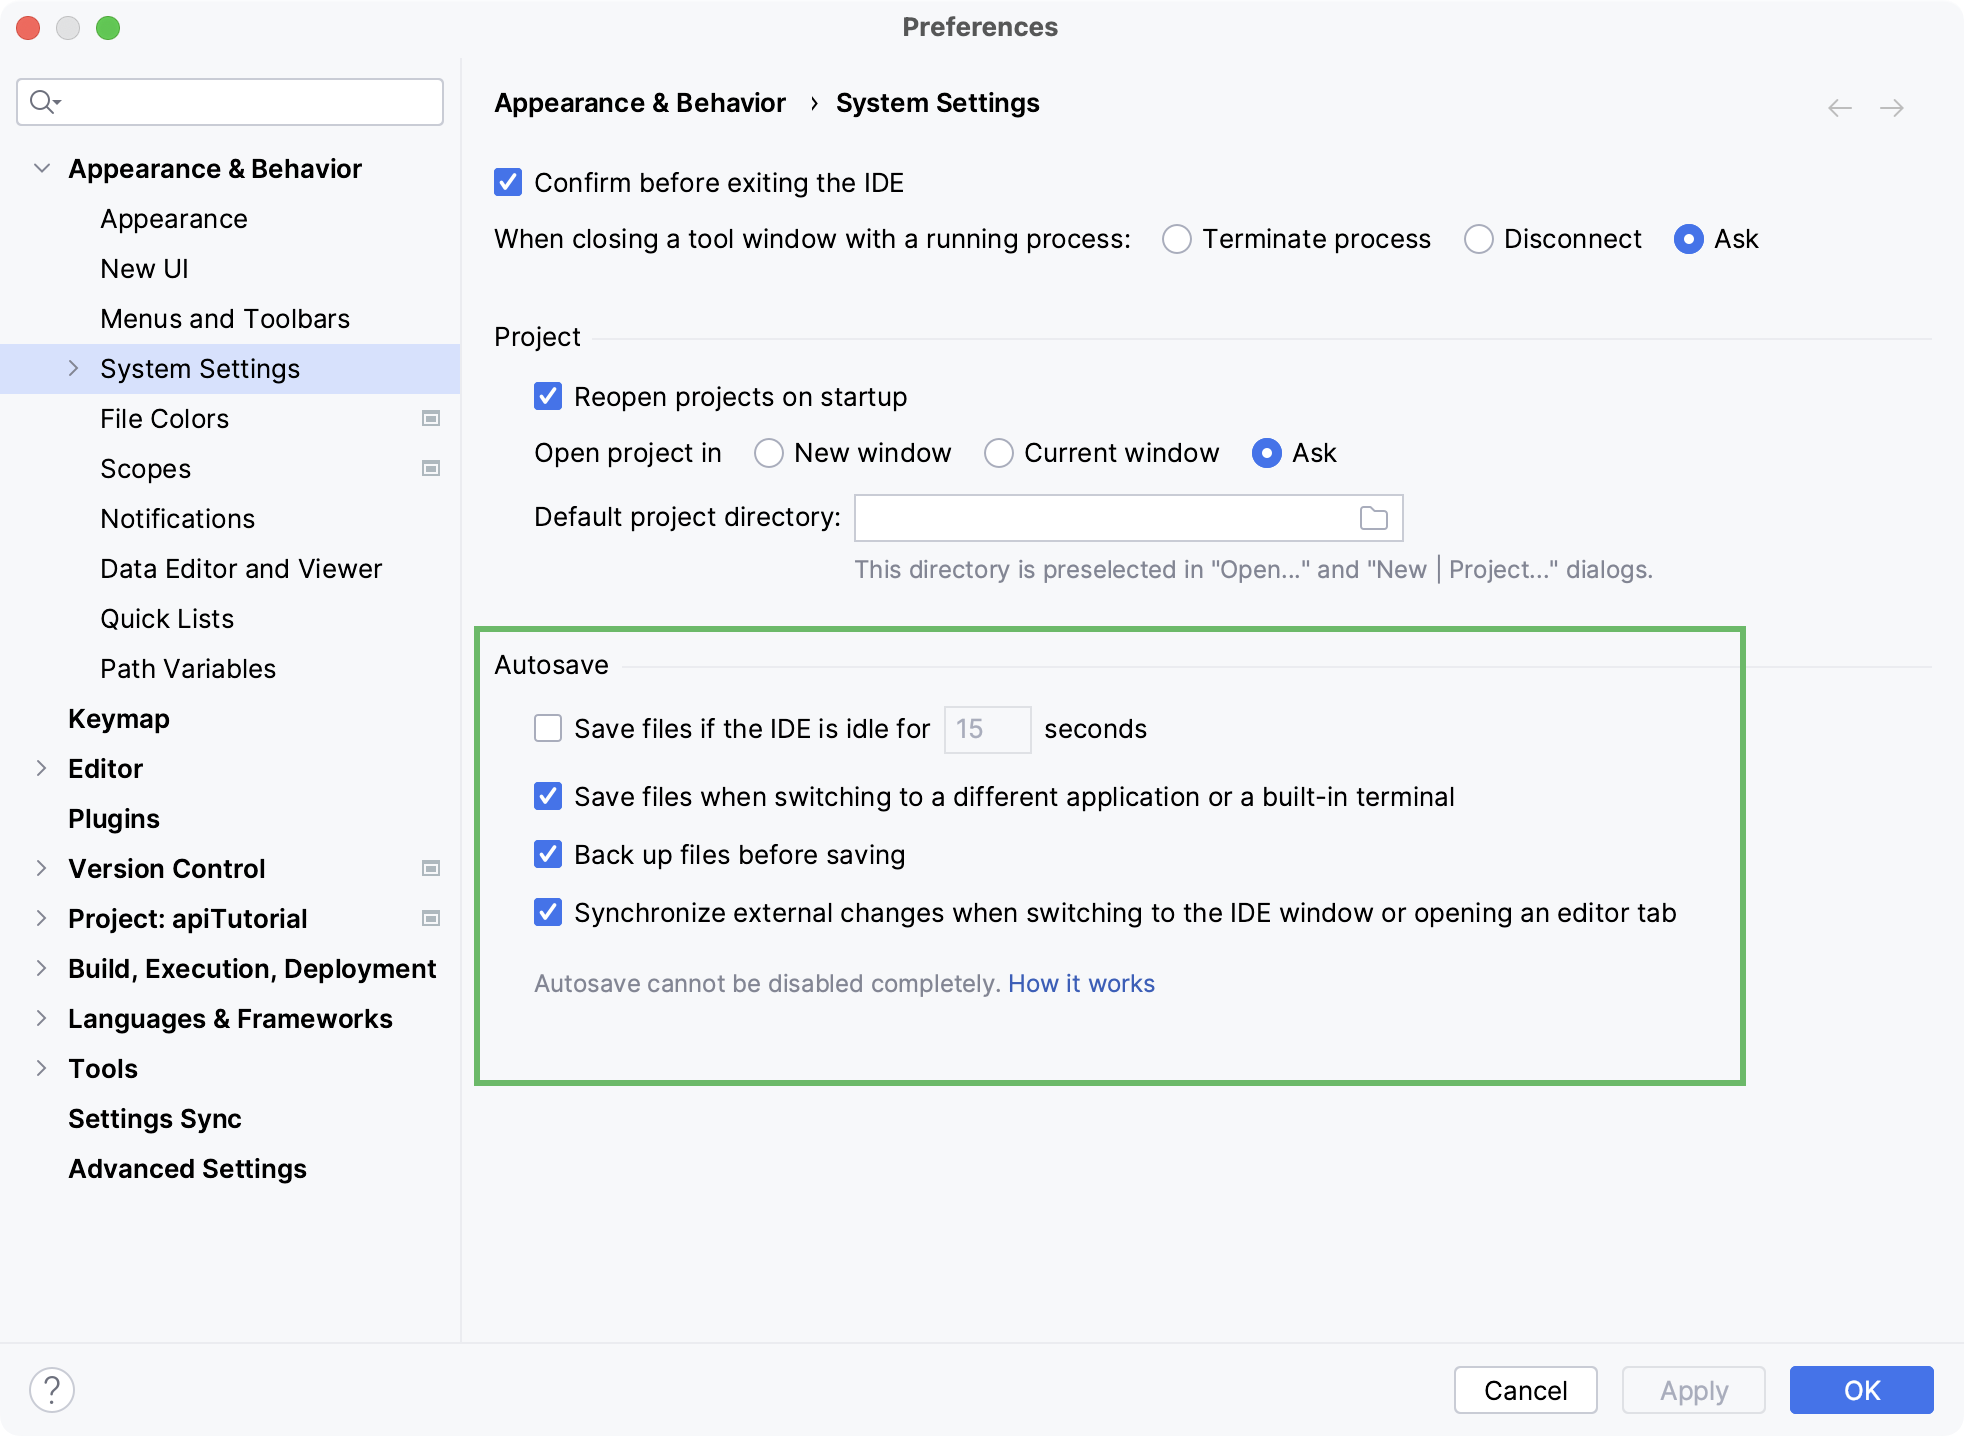Click the Project: apiTutorial settings icon
Image resolution: width=1964 pixels, height=1436 pixels.
tap(432, 918)
